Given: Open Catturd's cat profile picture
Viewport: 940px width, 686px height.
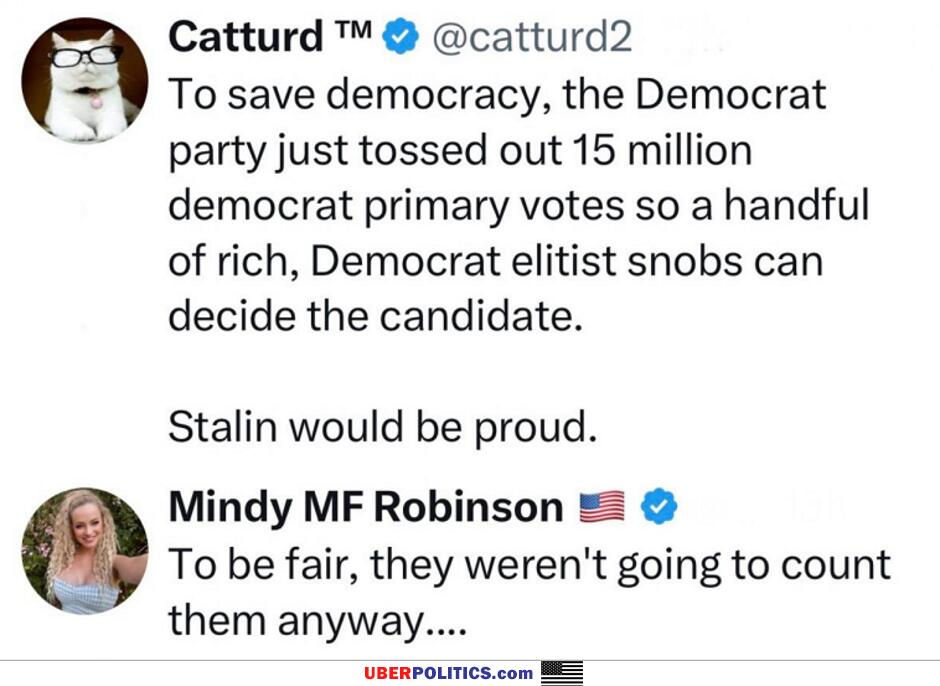Looking at the screenshot, I should tap(85, 81).
